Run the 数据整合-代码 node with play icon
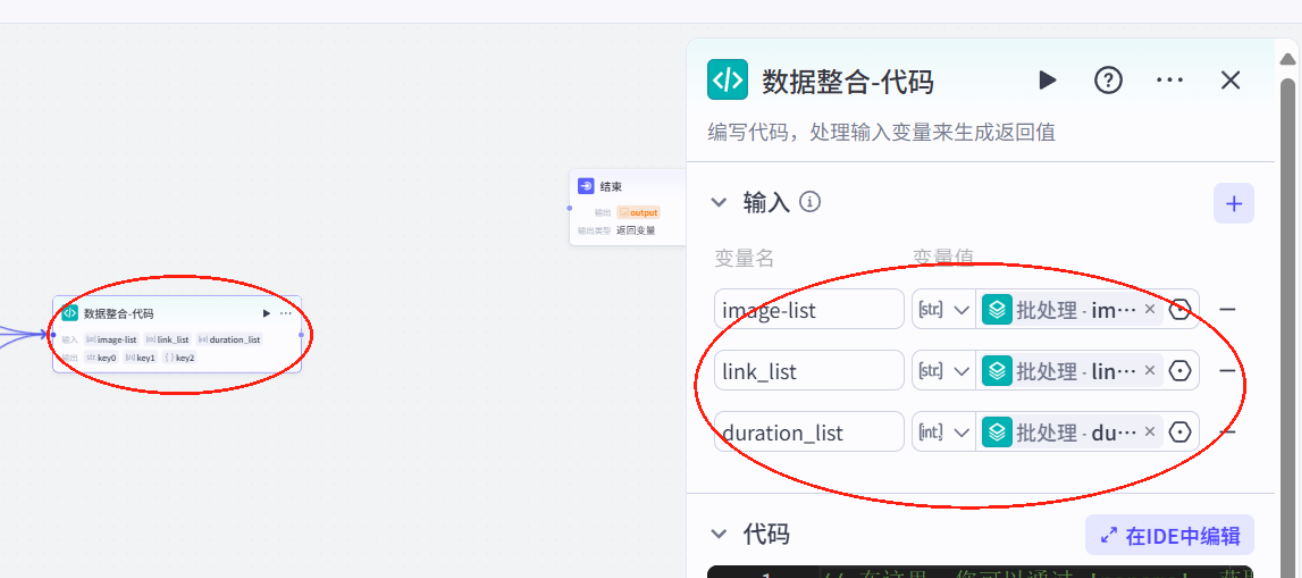 coord(1047,80)
